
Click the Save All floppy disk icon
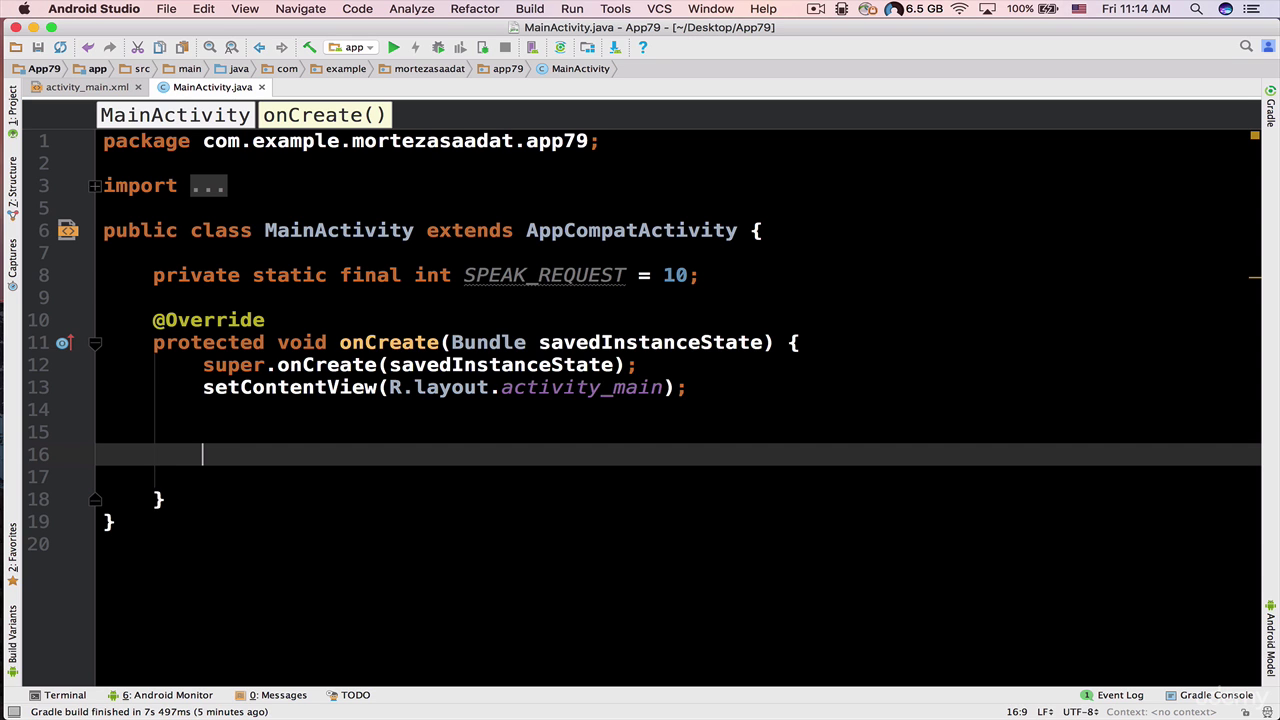coord(38,47)
